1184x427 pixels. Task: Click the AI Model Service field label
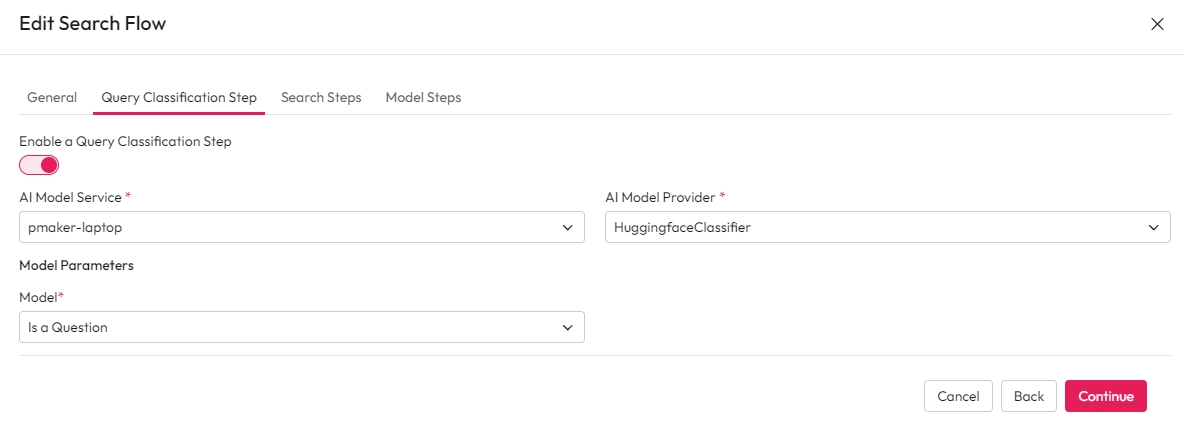pyautogui.click(x=70, y=197)
